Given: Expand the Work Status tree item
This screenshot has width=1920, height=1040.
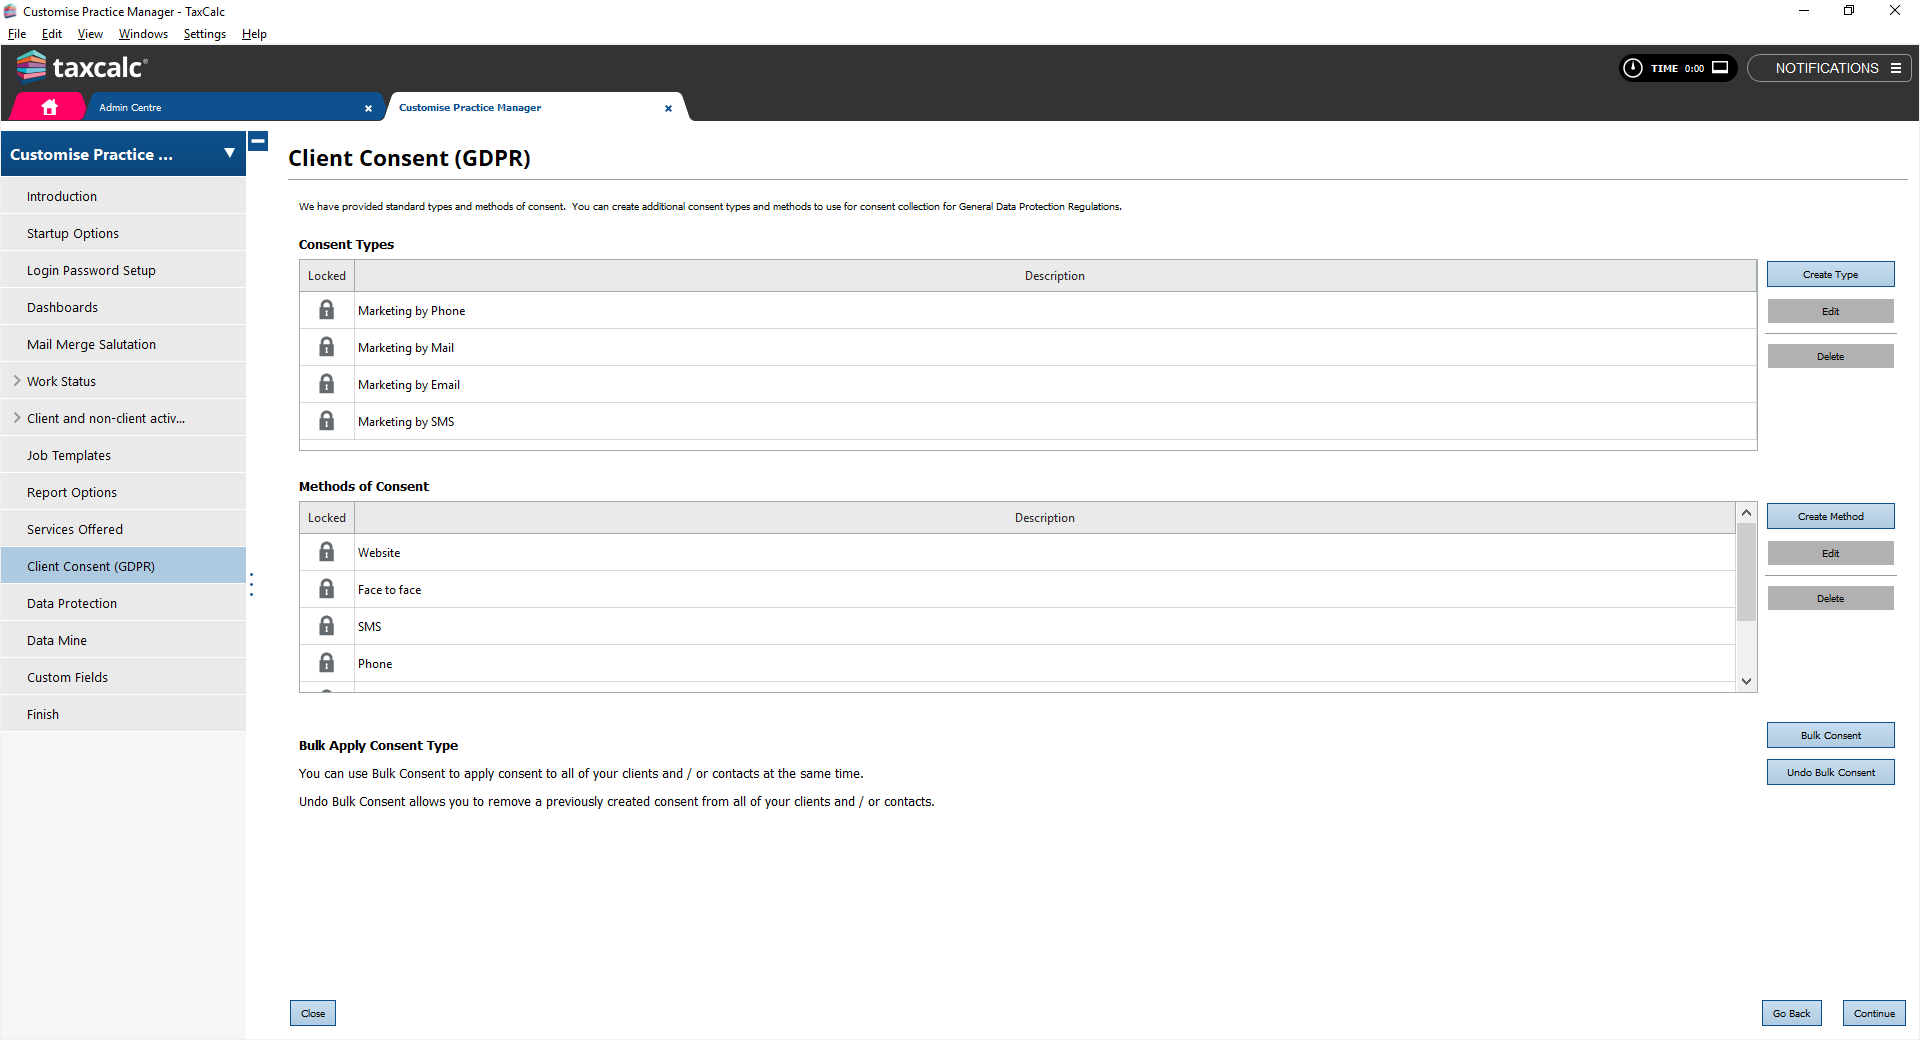Looking at the screenshot, I should point(17,381).
